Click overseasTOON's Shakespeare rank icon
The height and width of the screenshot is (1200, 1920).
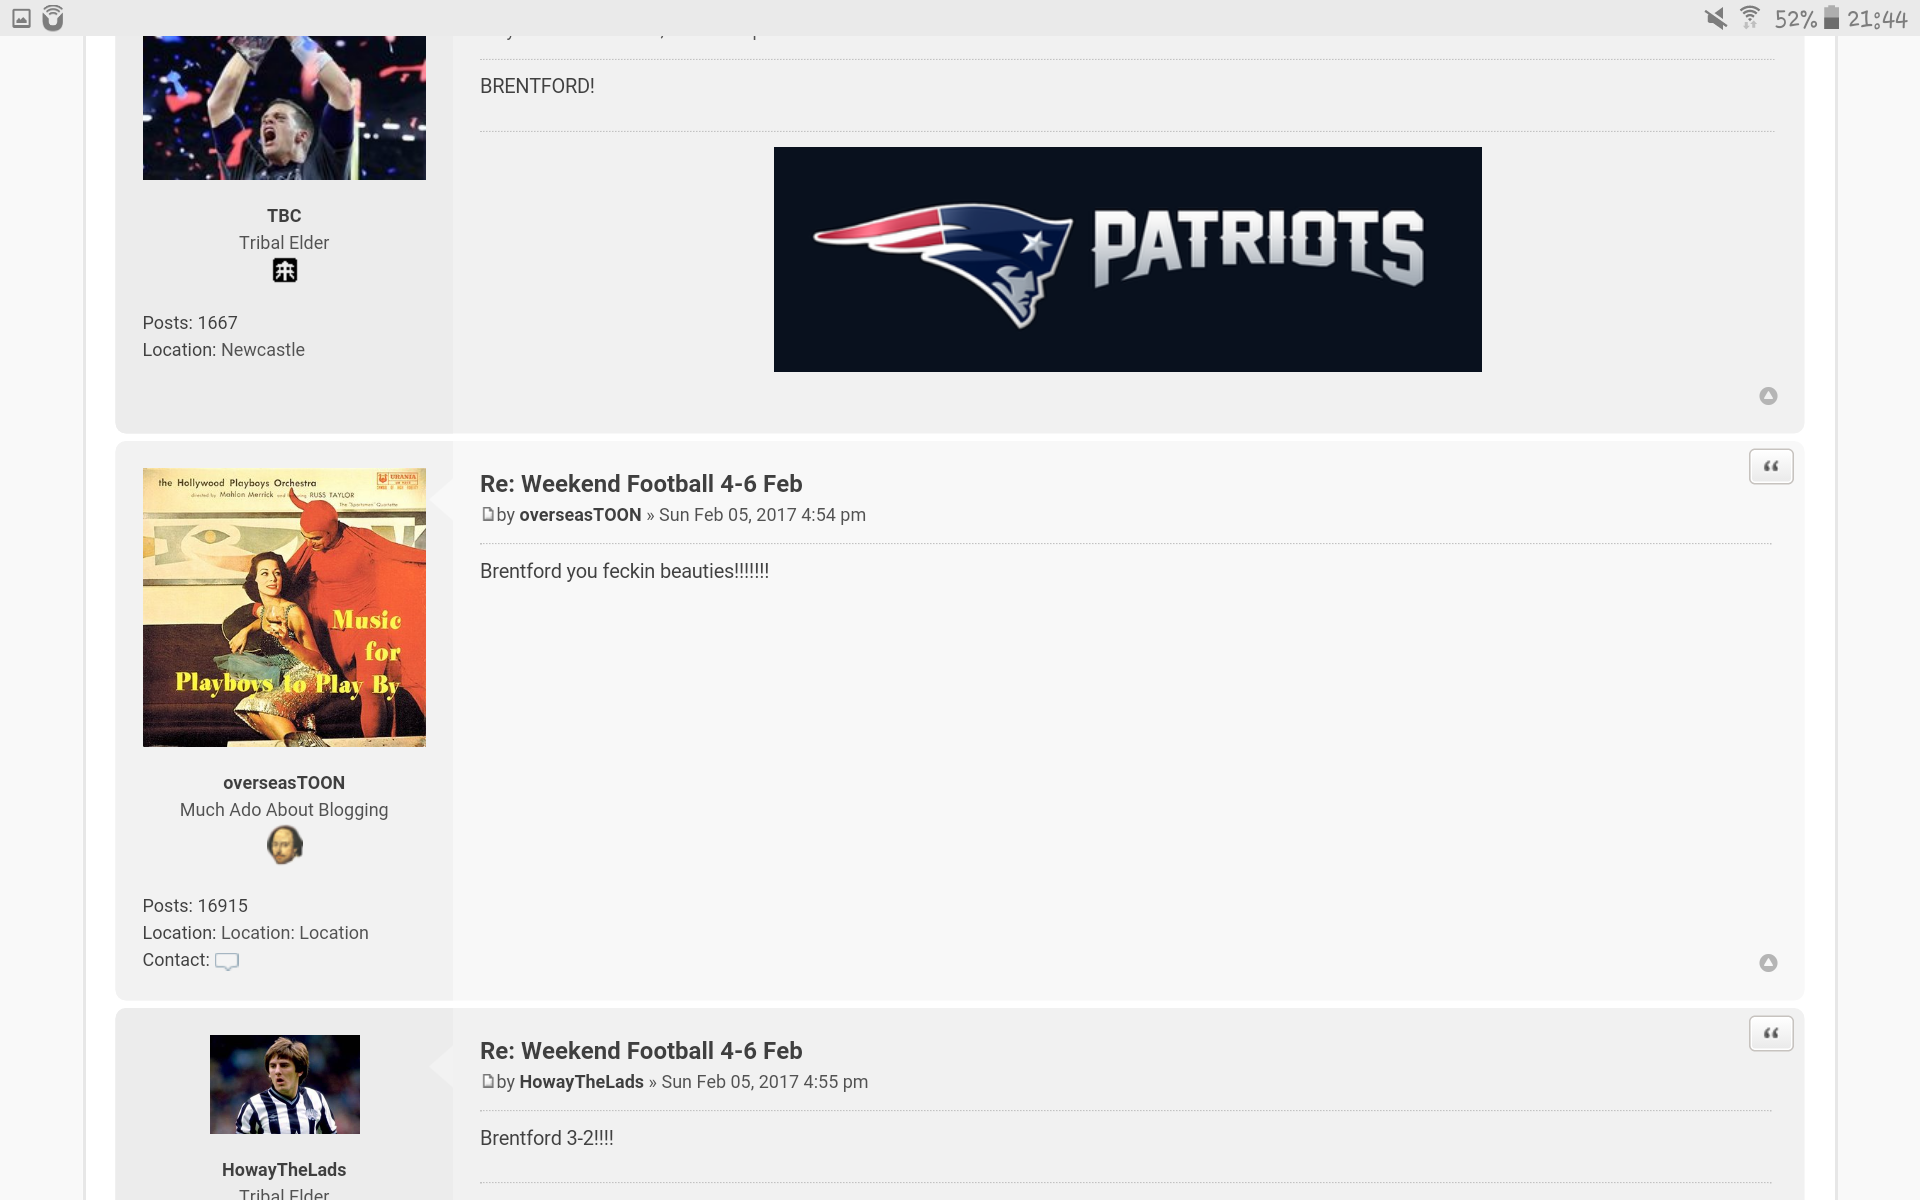[285, 846]
